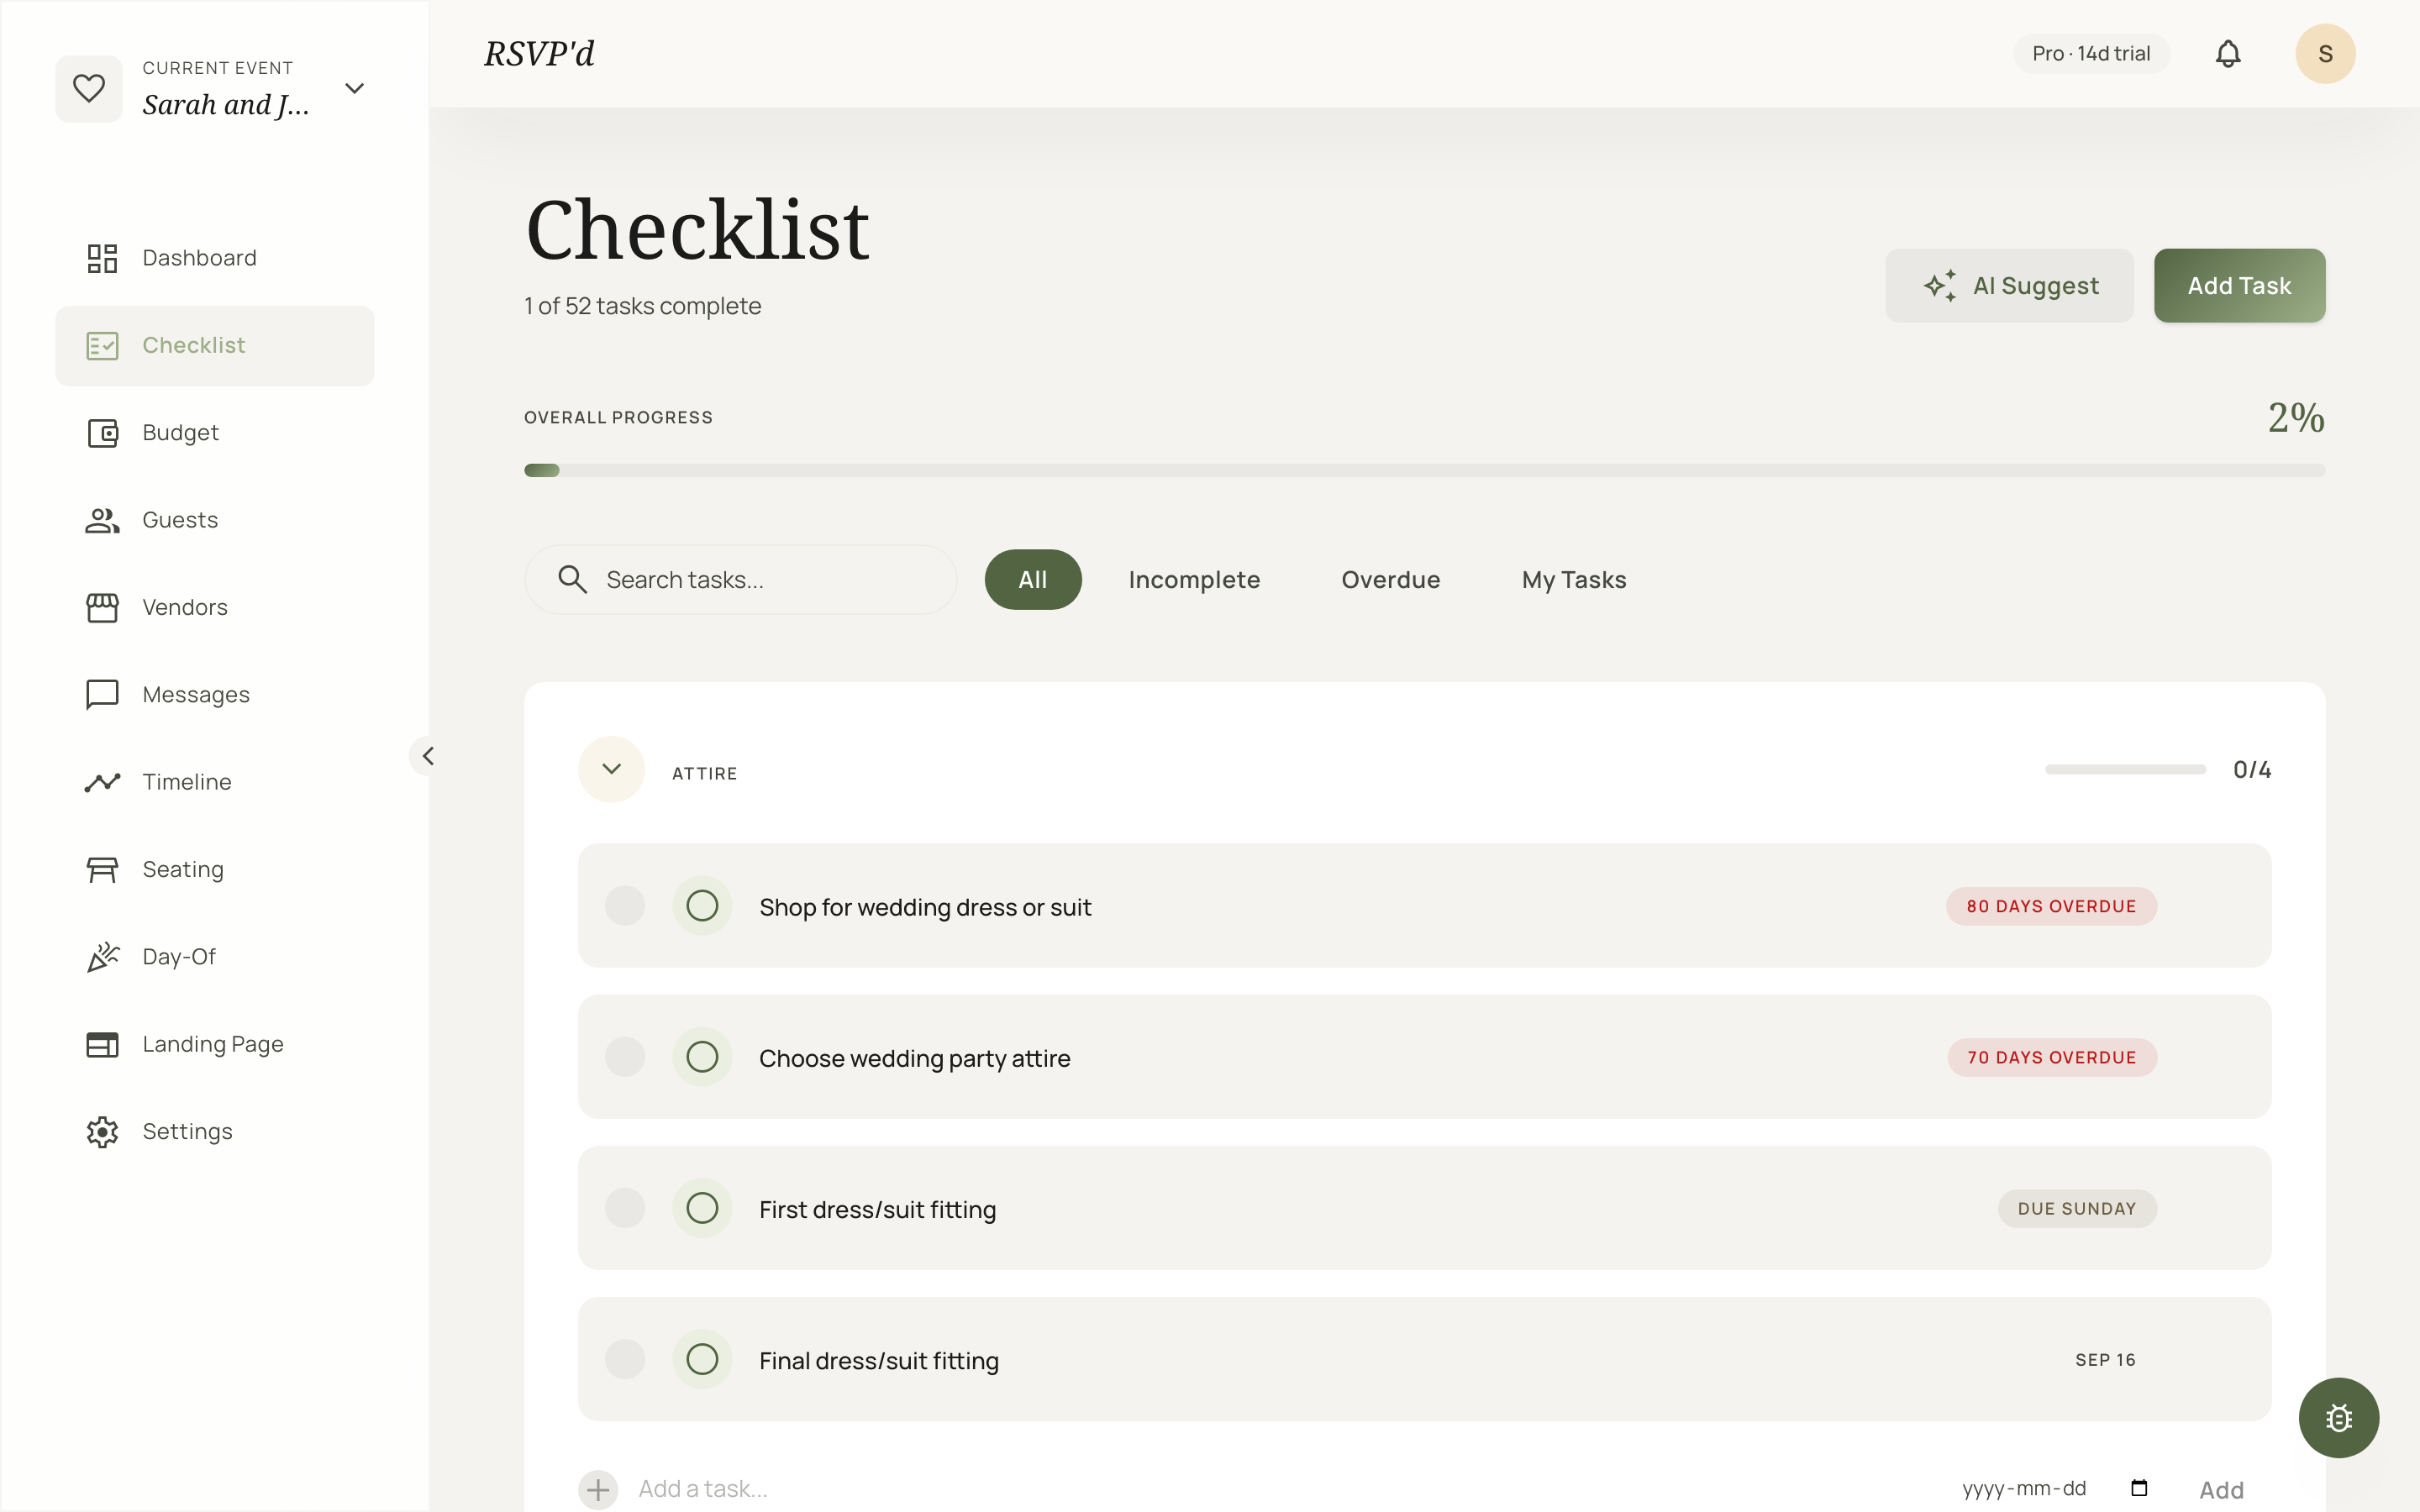Image resolution: width=2420 pixels, height=1512 pixels.
Task: Select the My Tasks filter tab
Action: (x=1574, y=580)
